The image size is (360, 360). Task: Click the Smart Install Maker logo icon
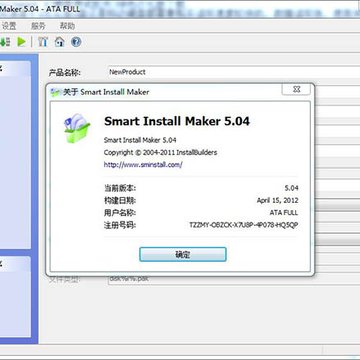click(77, 128)
